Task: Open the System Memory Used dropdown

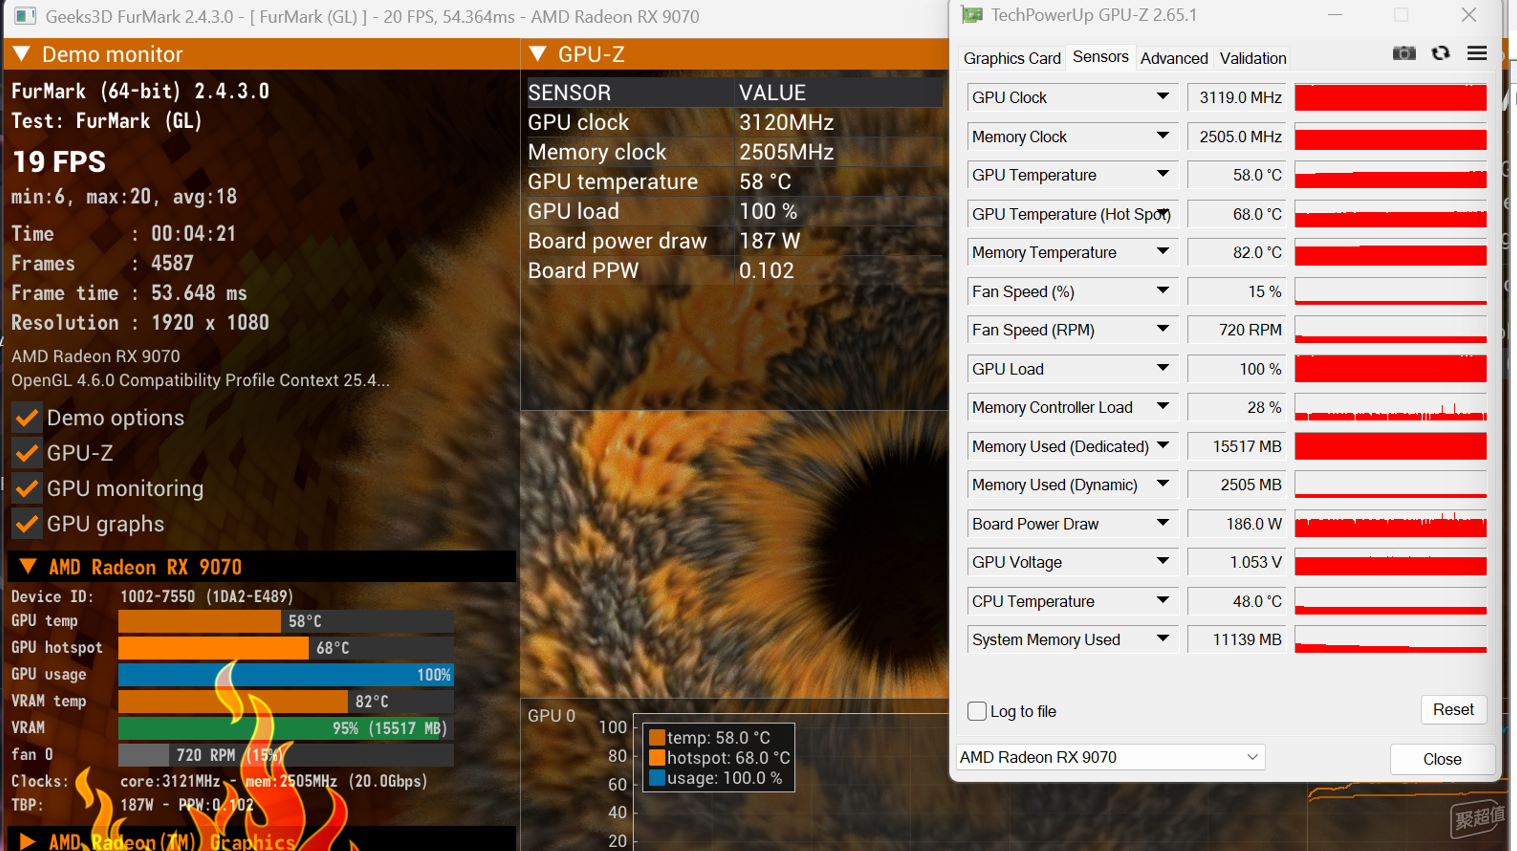Action: tap(1162, 639)
